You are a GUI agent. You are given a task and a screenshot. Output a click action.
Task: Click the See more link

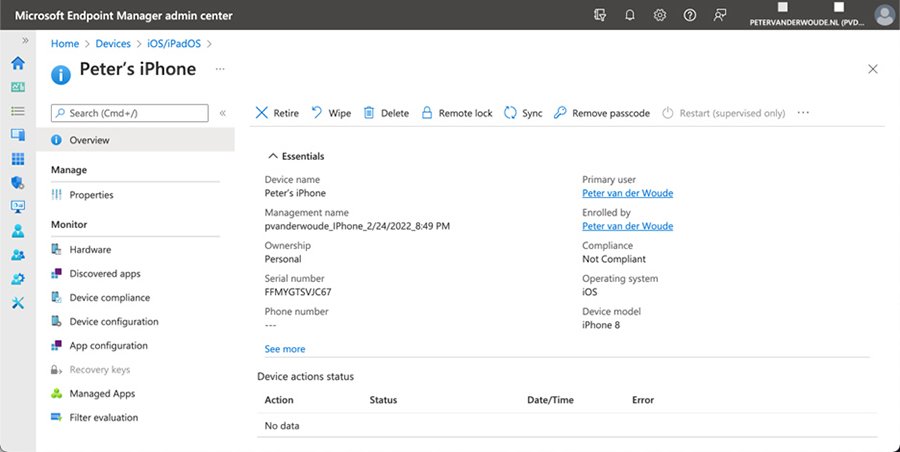285,349
